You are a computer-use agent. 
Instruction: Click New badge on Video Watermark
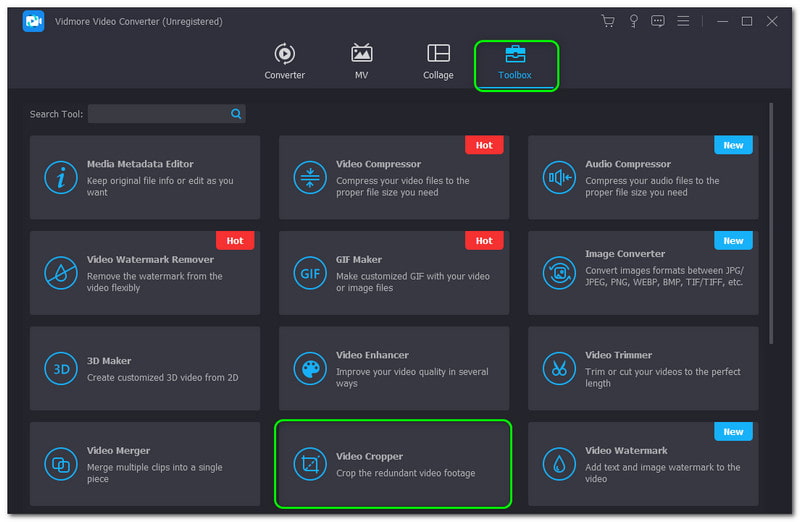point(733,432)
